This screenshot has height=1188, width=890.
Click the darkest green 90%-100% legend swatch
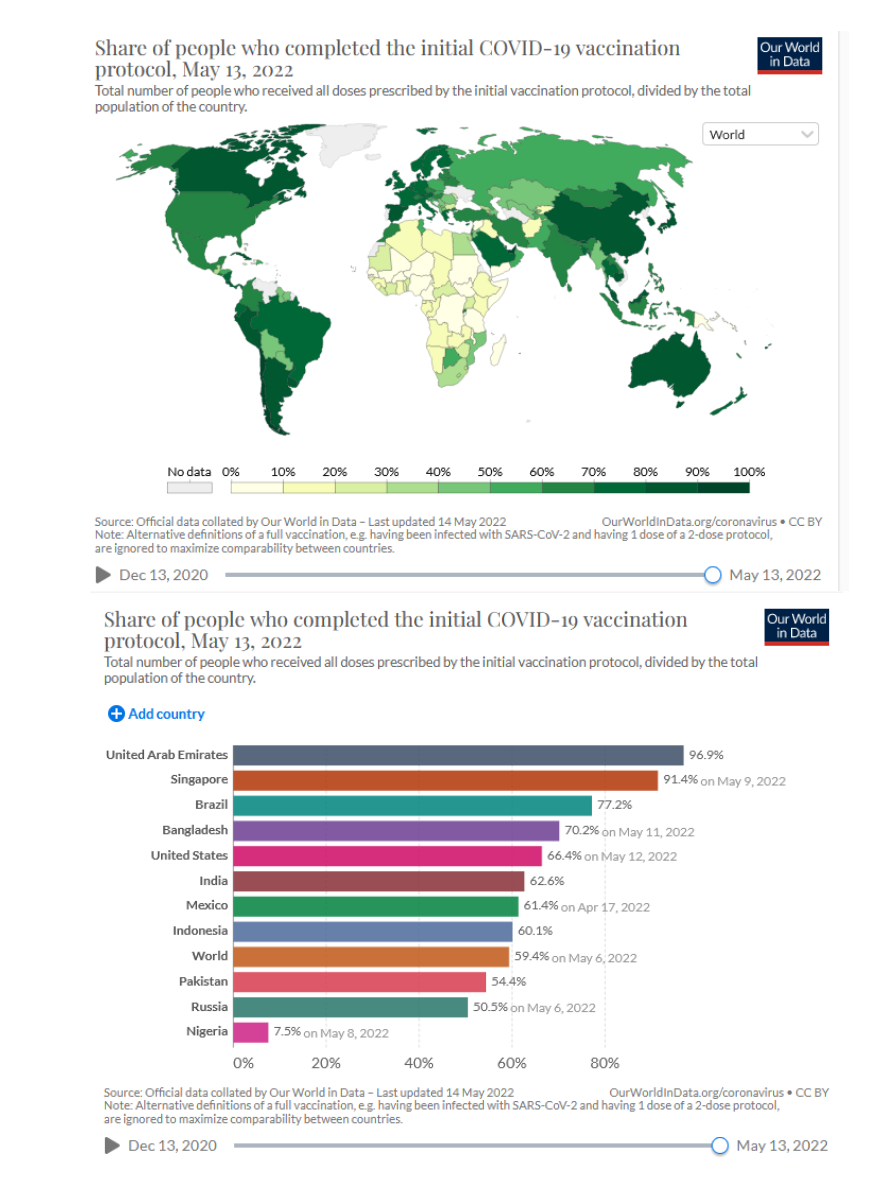coord(723,487)
